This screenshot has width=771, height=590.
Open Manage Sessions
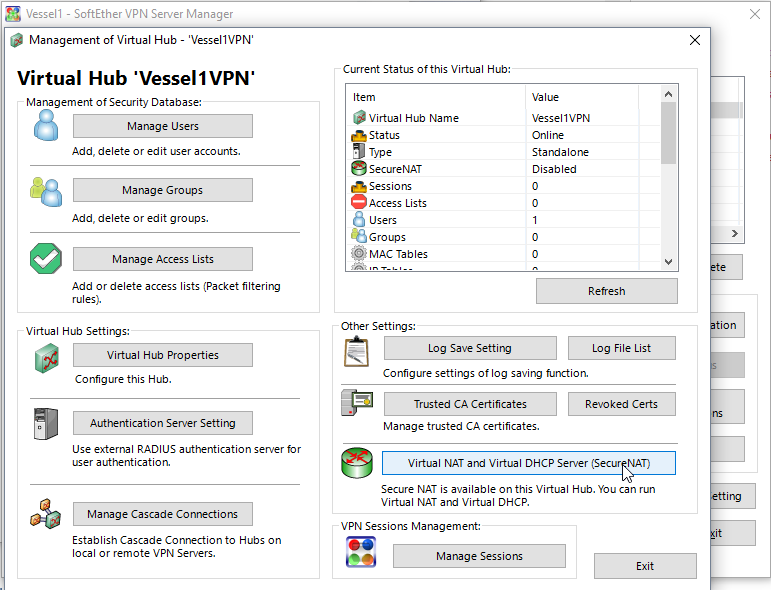point(479,556)
